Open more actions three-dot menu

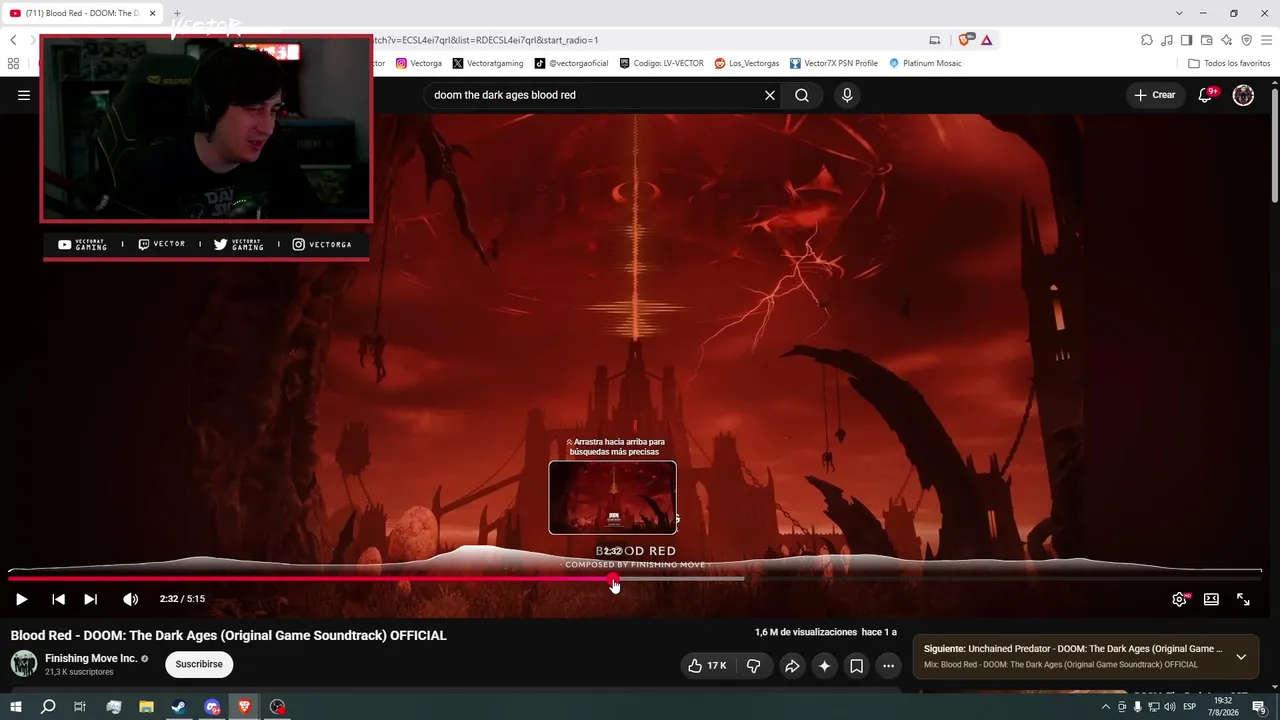point(888,666)
